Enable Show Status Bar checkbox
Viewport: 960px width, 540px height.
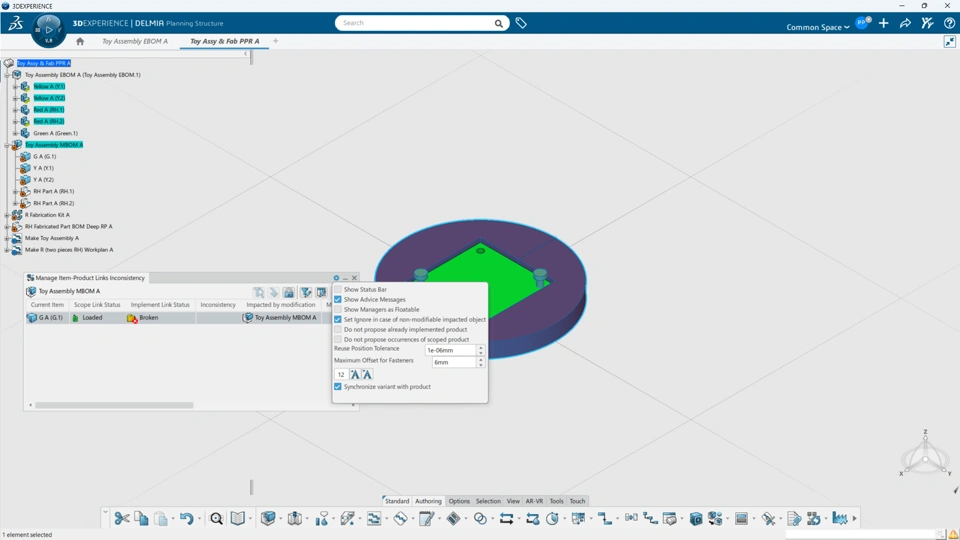(338, 290)
